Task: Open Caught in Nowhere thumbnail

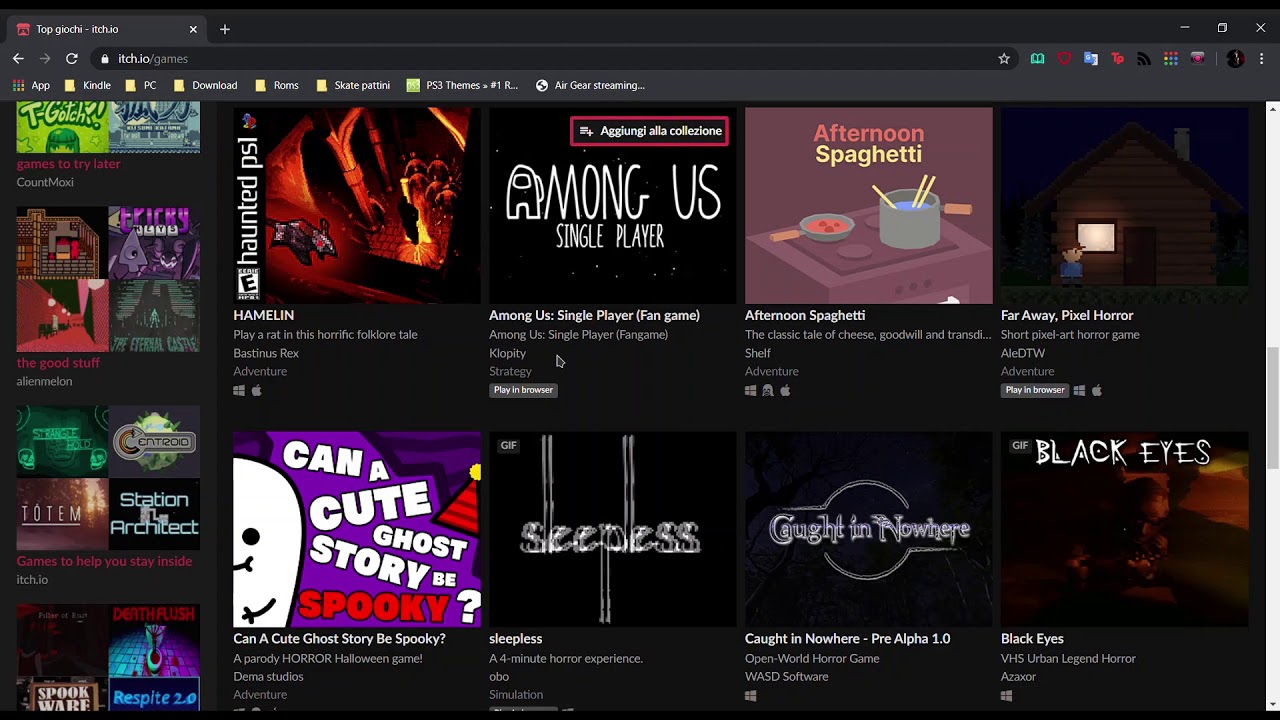Action: pyautogui.click(x=869, y=529)
